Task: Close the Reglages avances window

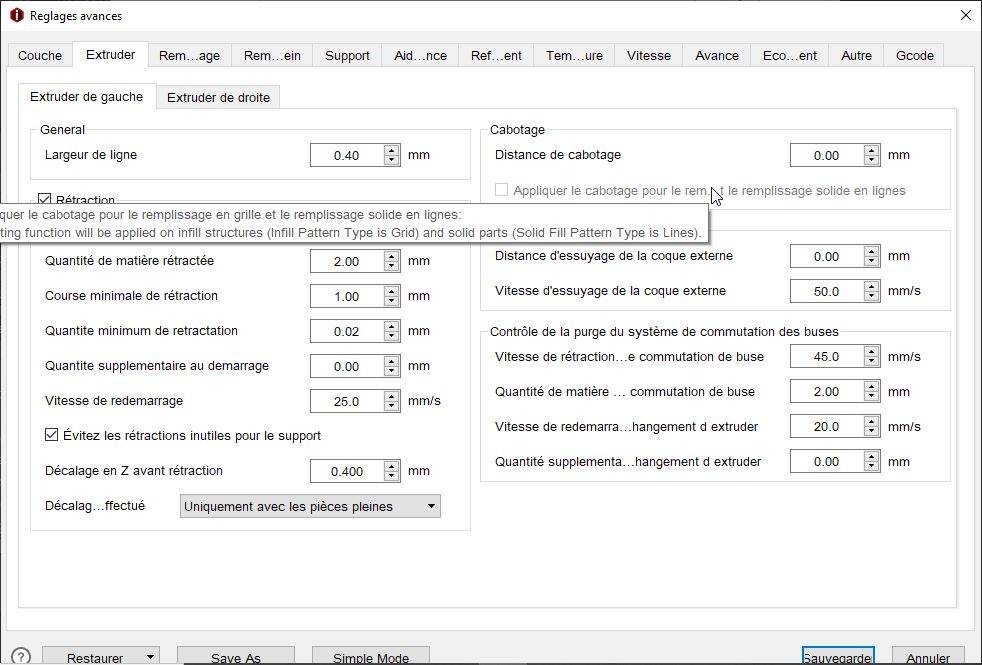Action: point(966,15)
